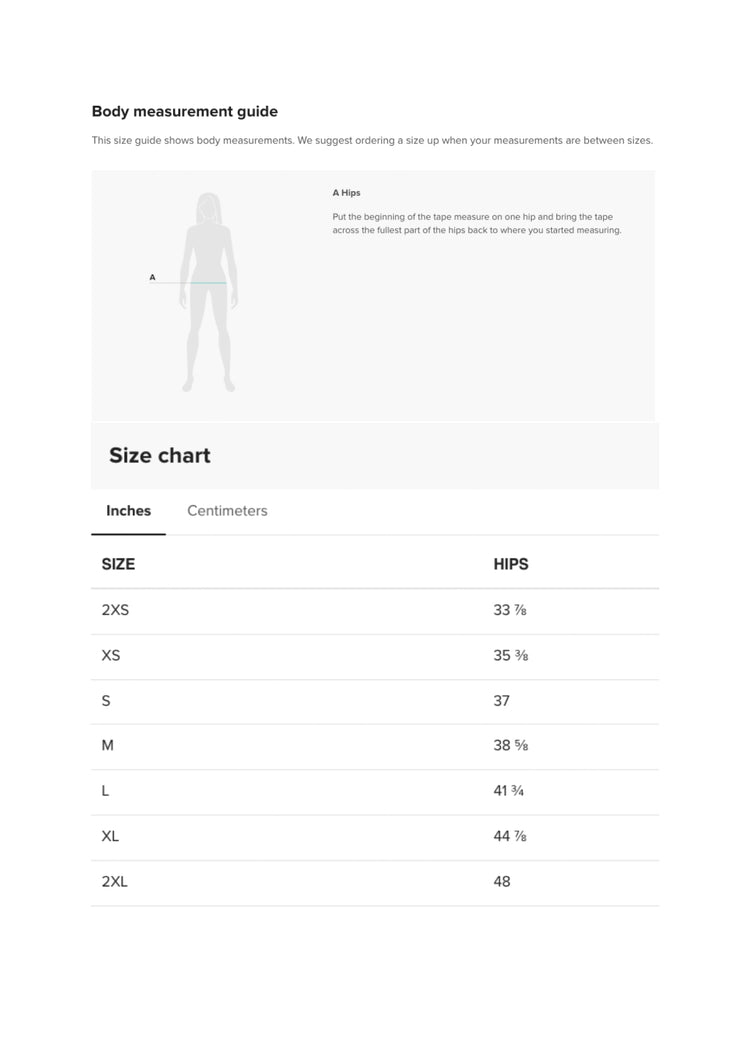This screenshot has height=1061, width=750.
Task: Click the teal hip measurement line
Action: tap(208, 283)
